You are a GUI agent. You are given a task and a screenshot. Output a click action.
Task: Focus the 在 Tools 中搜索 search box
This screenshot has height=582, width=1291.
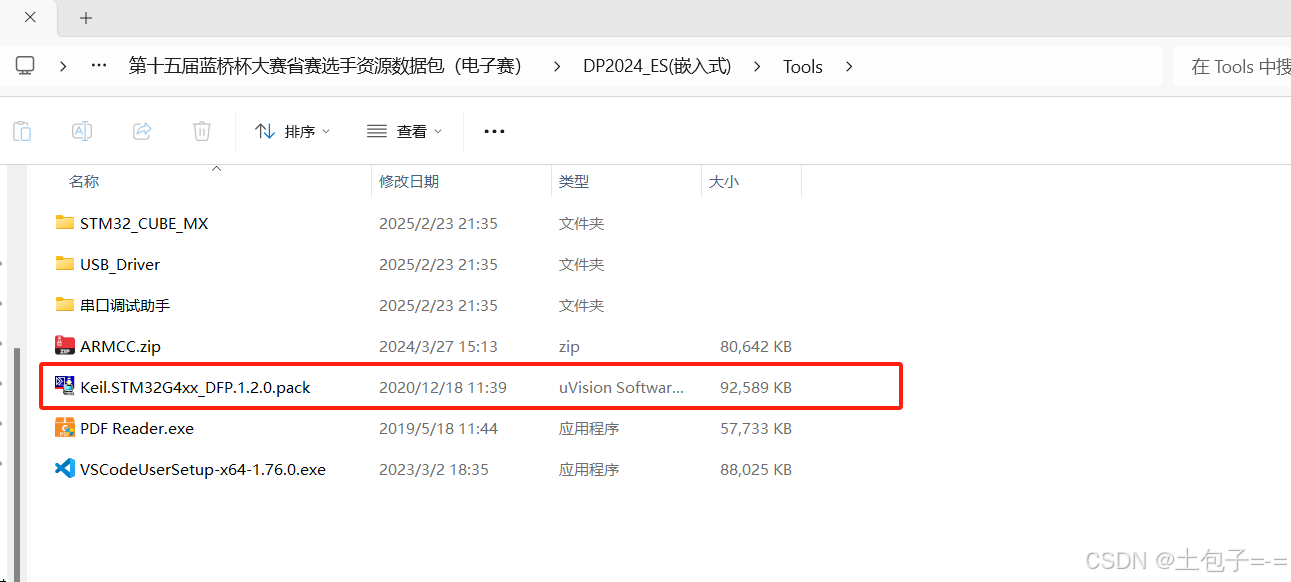tap(1232, 67)
